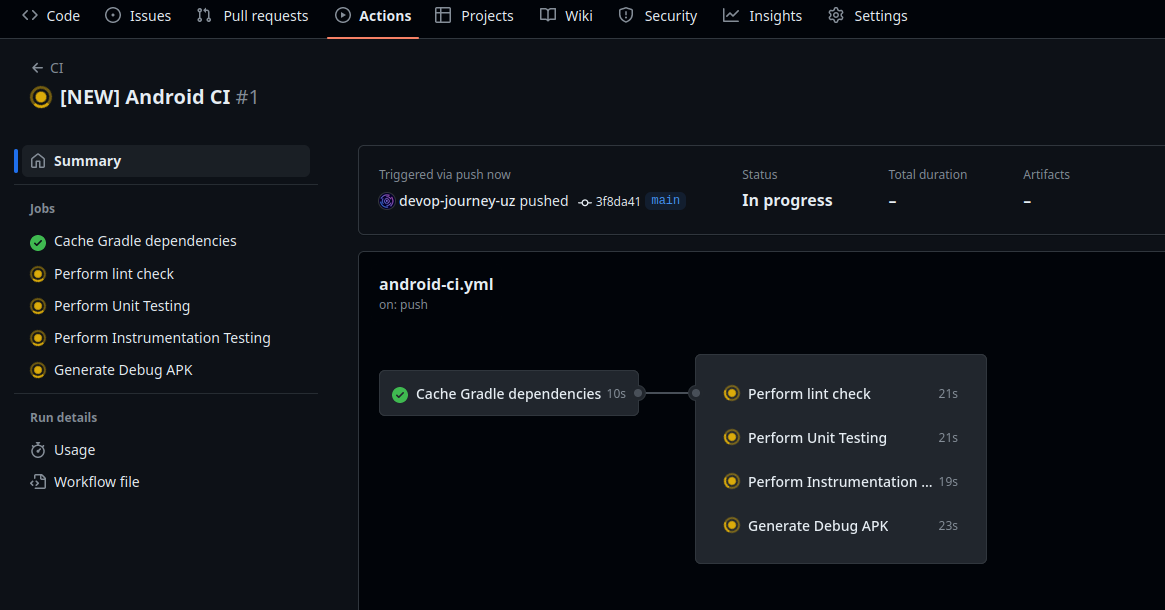Open Perform Instrumentation Testing job in sidebar

click(x=162, y=338)
